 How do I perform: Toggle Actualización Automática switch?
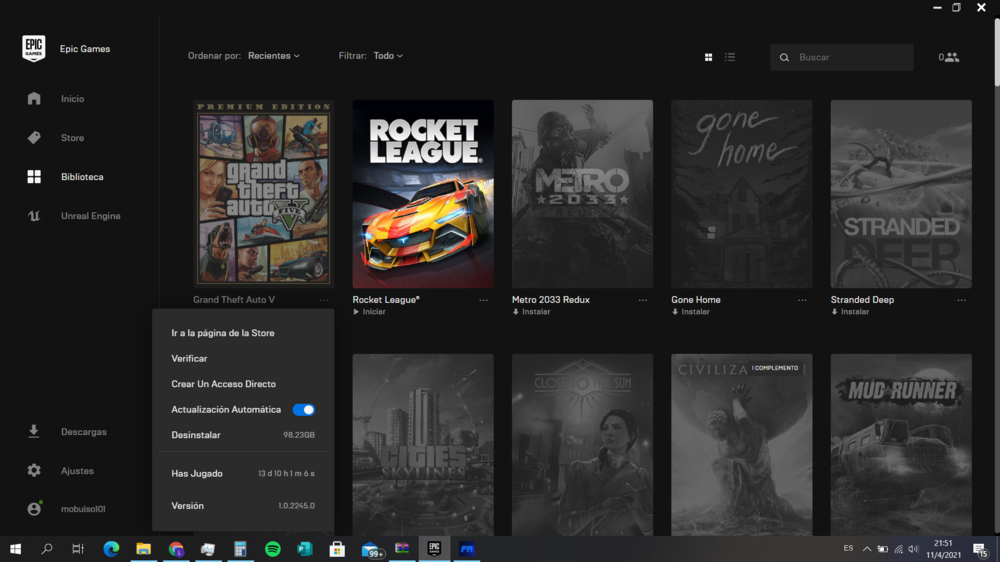(304, 410)
